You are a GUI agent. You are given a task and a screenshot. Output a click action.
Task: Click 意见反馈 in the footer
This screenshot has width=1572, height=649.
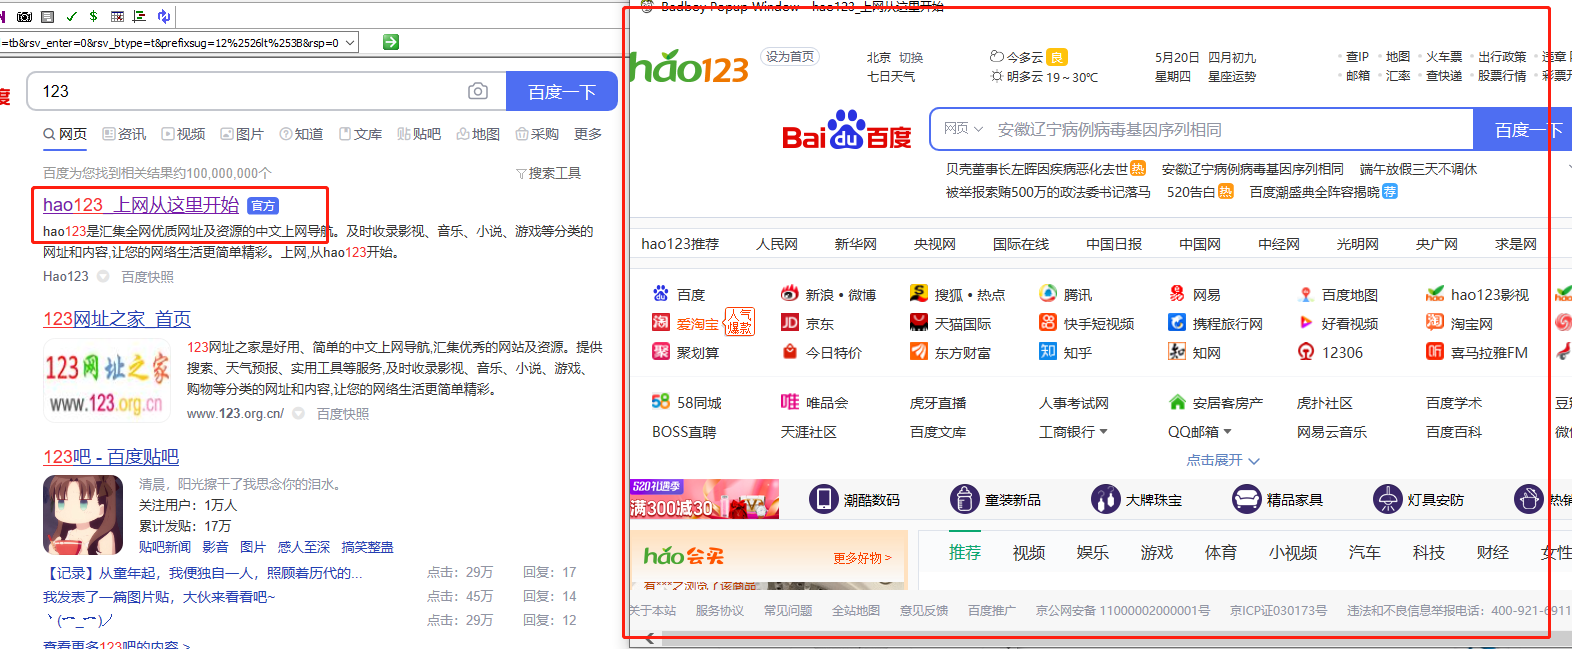click(x=924, y=611)
